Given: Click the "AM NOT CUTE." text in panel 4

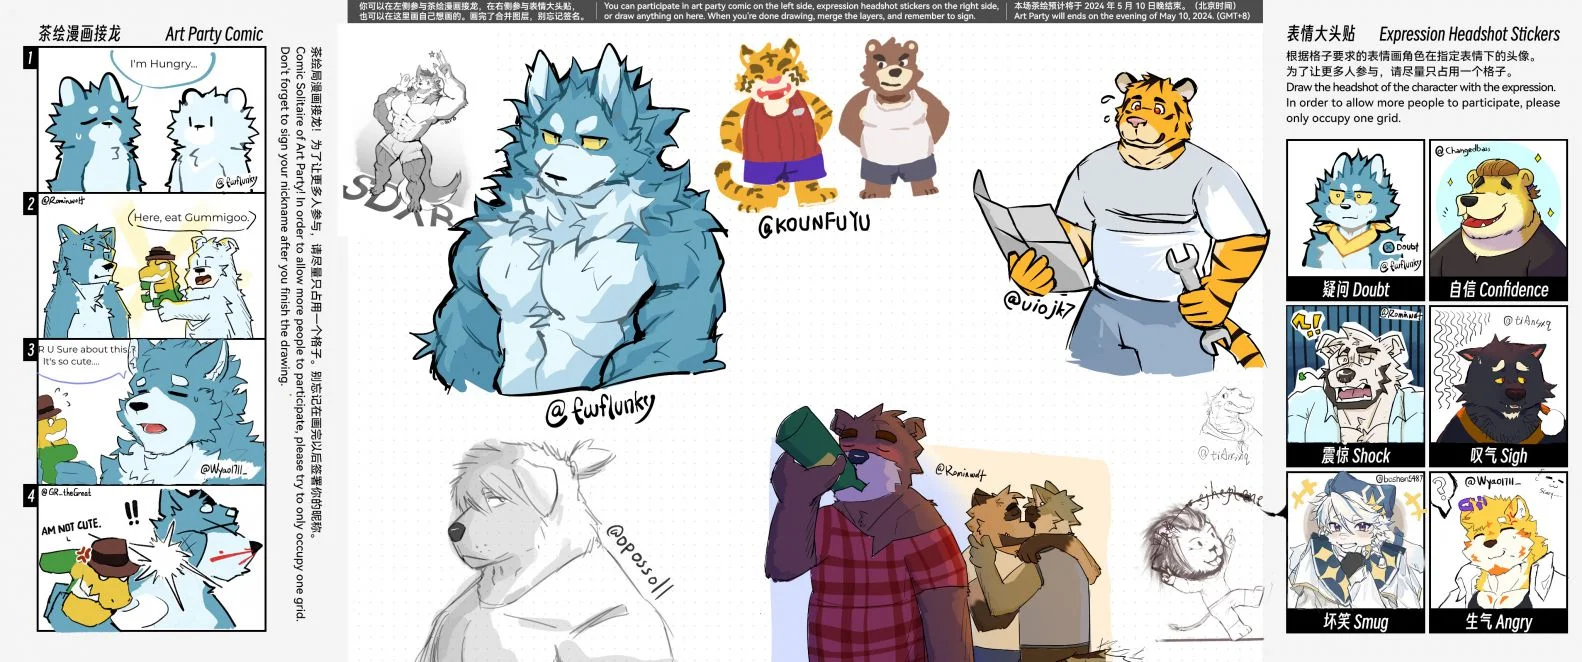Looking at the screenshot, I should (71, 526).
